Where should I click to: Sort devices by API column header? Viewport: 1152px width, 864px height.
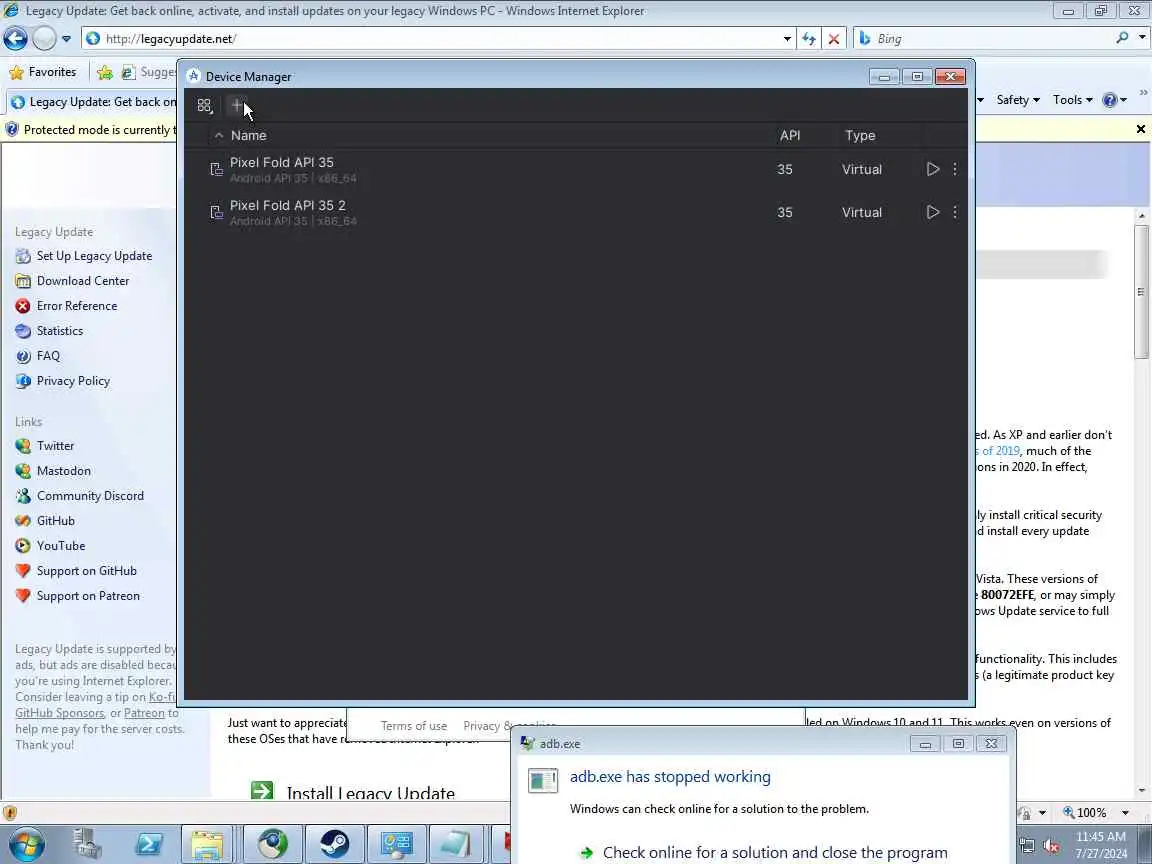click(x=790, y=135)
